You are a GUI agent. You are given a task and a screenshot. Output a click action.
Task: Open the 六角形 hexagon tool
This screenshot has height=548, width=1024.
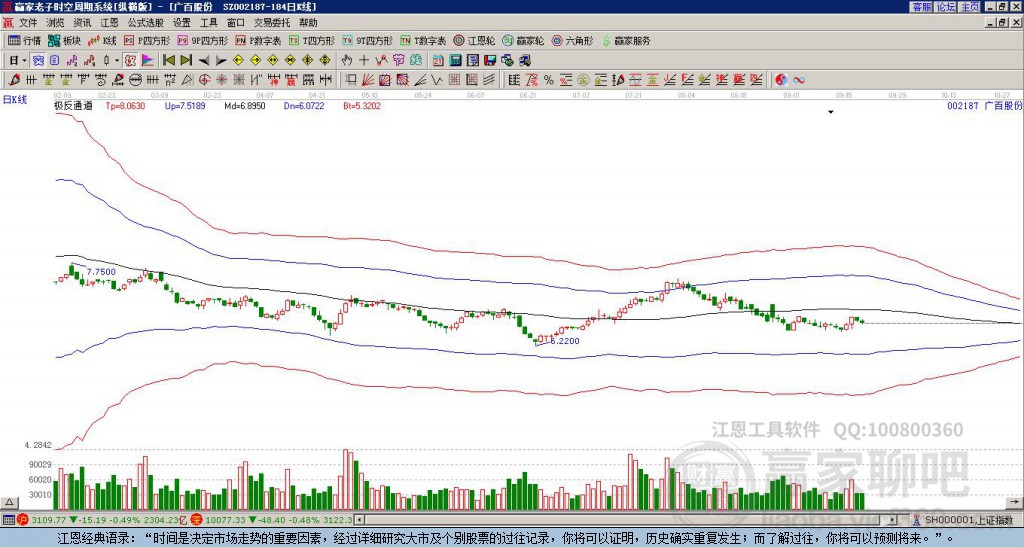tap(572, 40)
